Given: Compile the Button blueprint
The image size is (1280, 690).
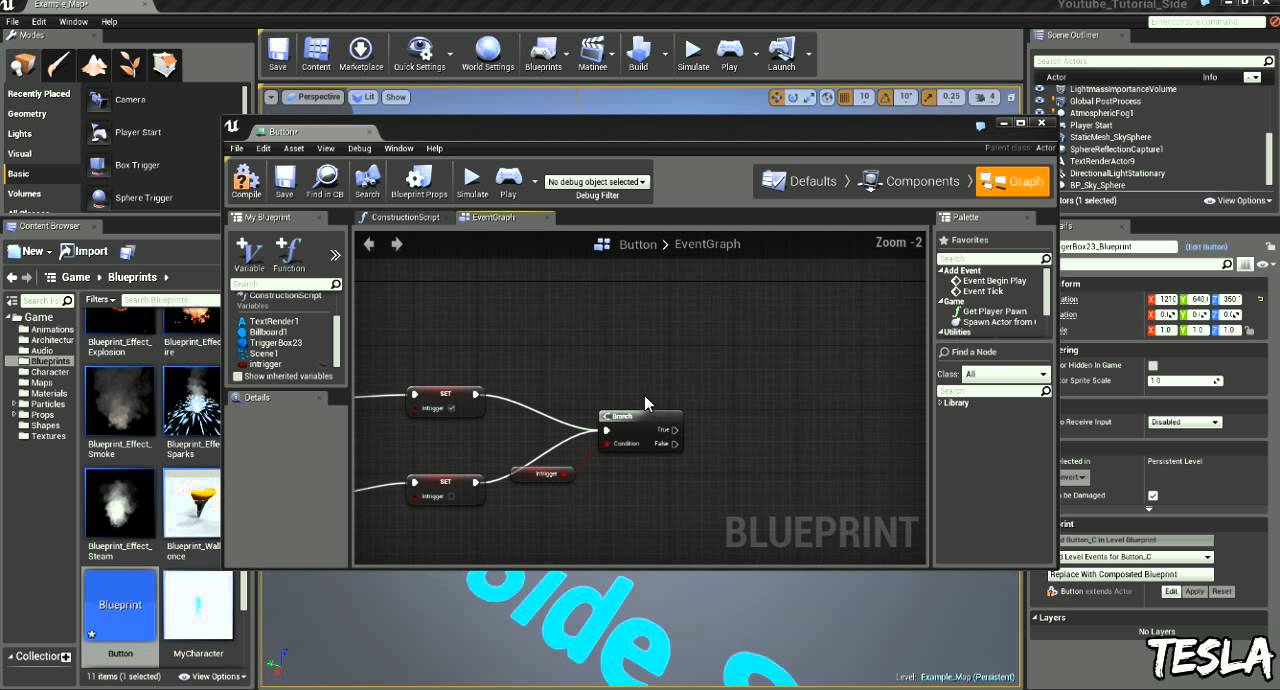Looking at the screenshot, I should click(x=246, y=181).
